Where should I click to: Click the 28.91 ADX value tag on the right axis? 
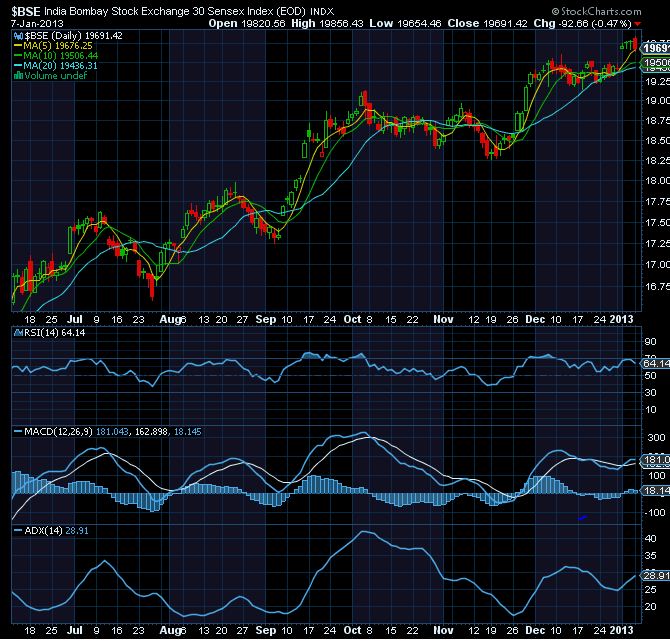click(x=655, y=576)
